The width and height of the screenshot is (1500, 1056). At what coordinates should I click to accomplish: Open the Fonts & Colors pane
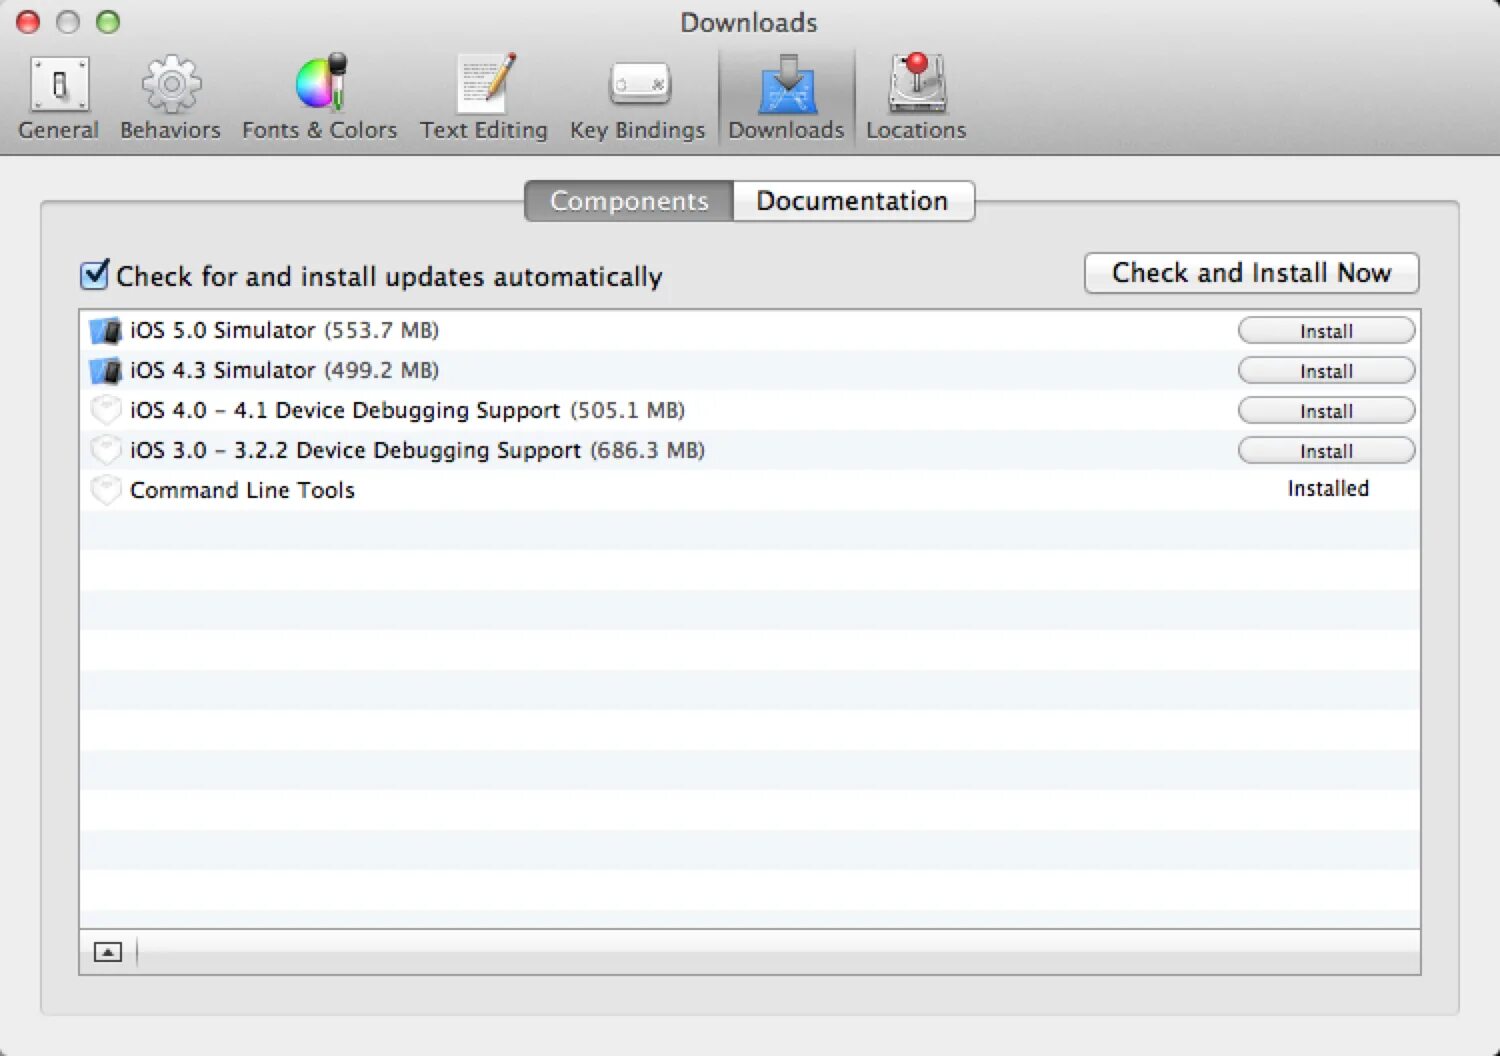(319, 98)
